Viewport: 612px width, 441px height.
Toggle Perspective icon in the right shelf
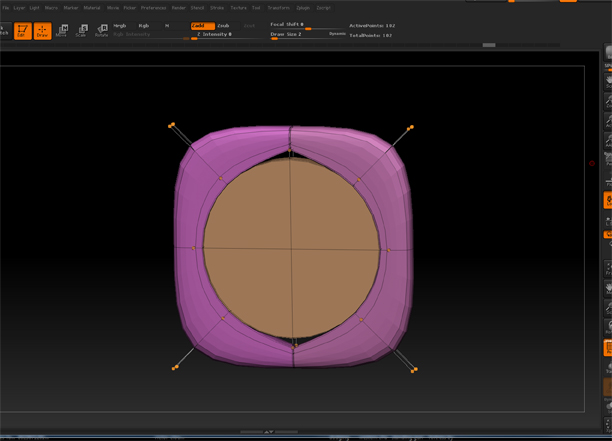pyautogui.click(x=608, y=159)
